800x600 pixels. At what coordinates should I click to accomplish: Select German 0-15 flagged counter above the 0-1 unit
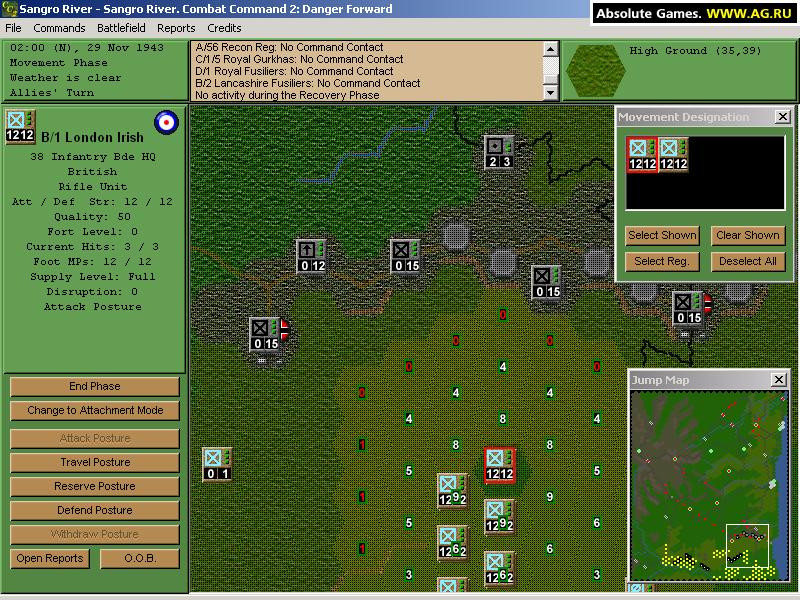point(264,335)
